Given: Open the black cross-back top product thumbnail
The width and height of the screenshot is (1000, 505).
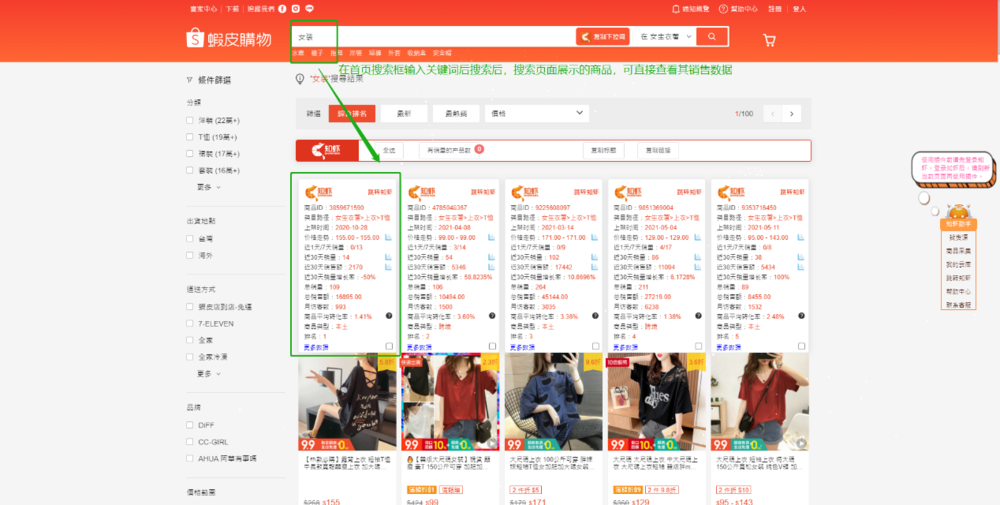Looking at the screenshot, I should point(347,402).
